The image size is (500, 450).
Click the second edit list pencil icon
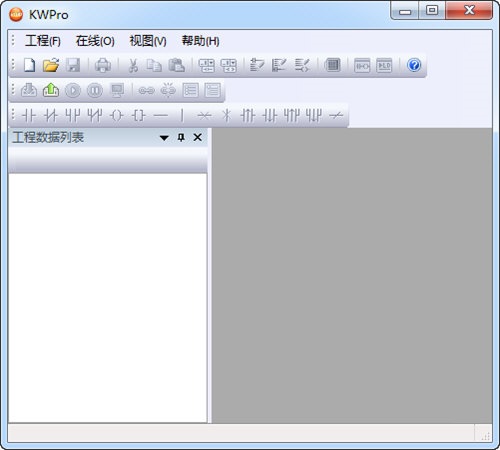pyautogui.click(x=279, y=65)
